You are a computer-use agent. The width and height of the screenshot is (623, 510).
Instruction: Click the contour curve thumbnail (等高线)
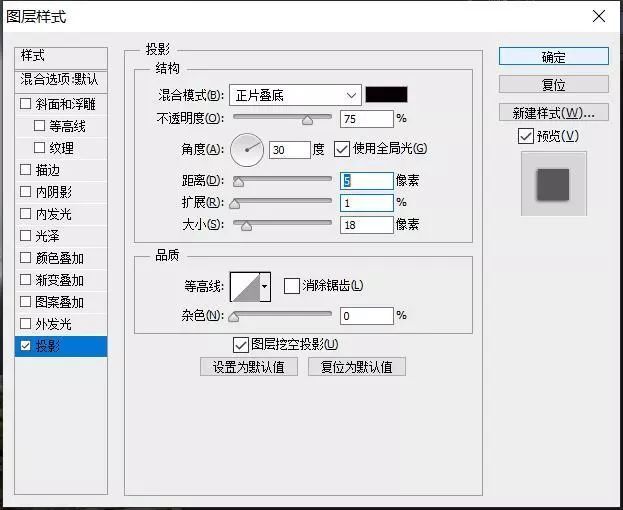(244, 287)
